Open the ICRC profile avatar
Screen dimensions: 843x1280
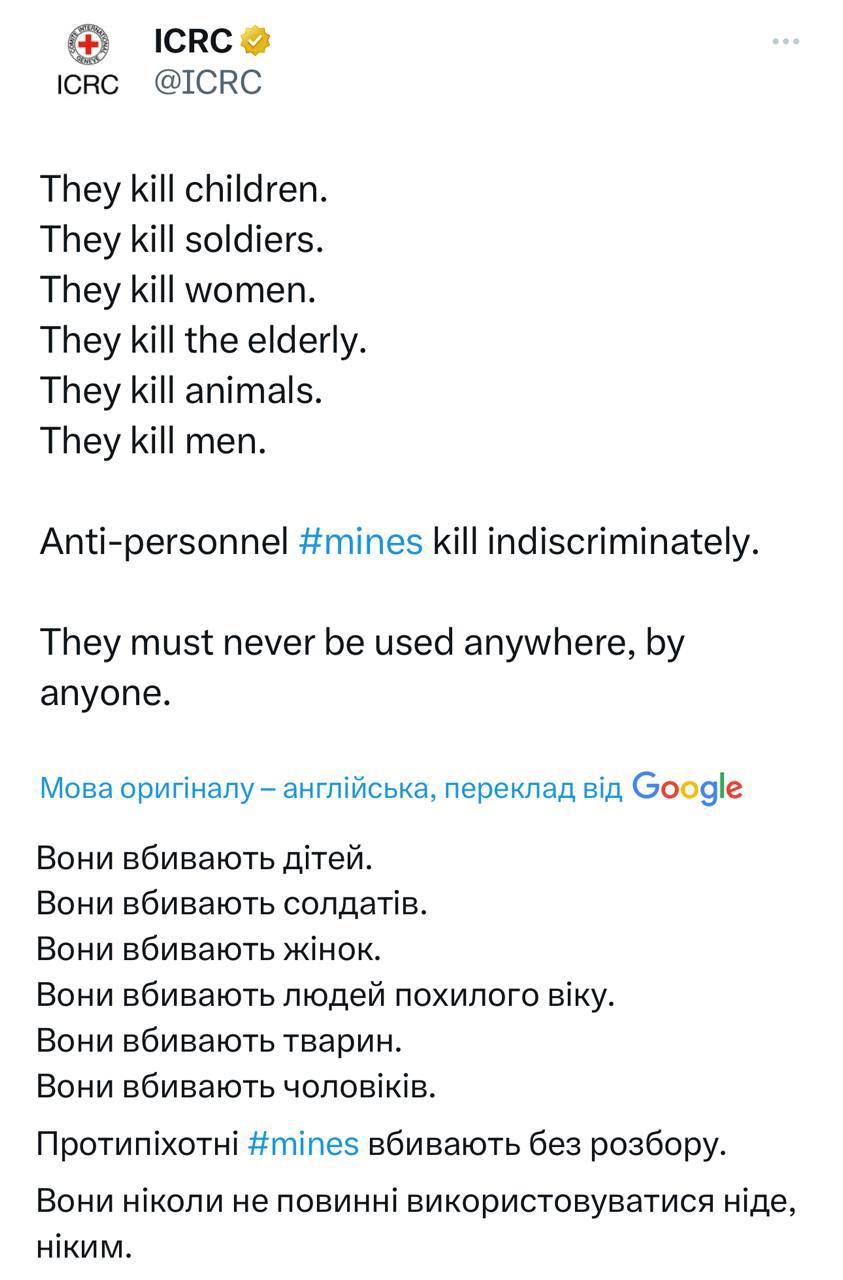click(x=87, y=60)
